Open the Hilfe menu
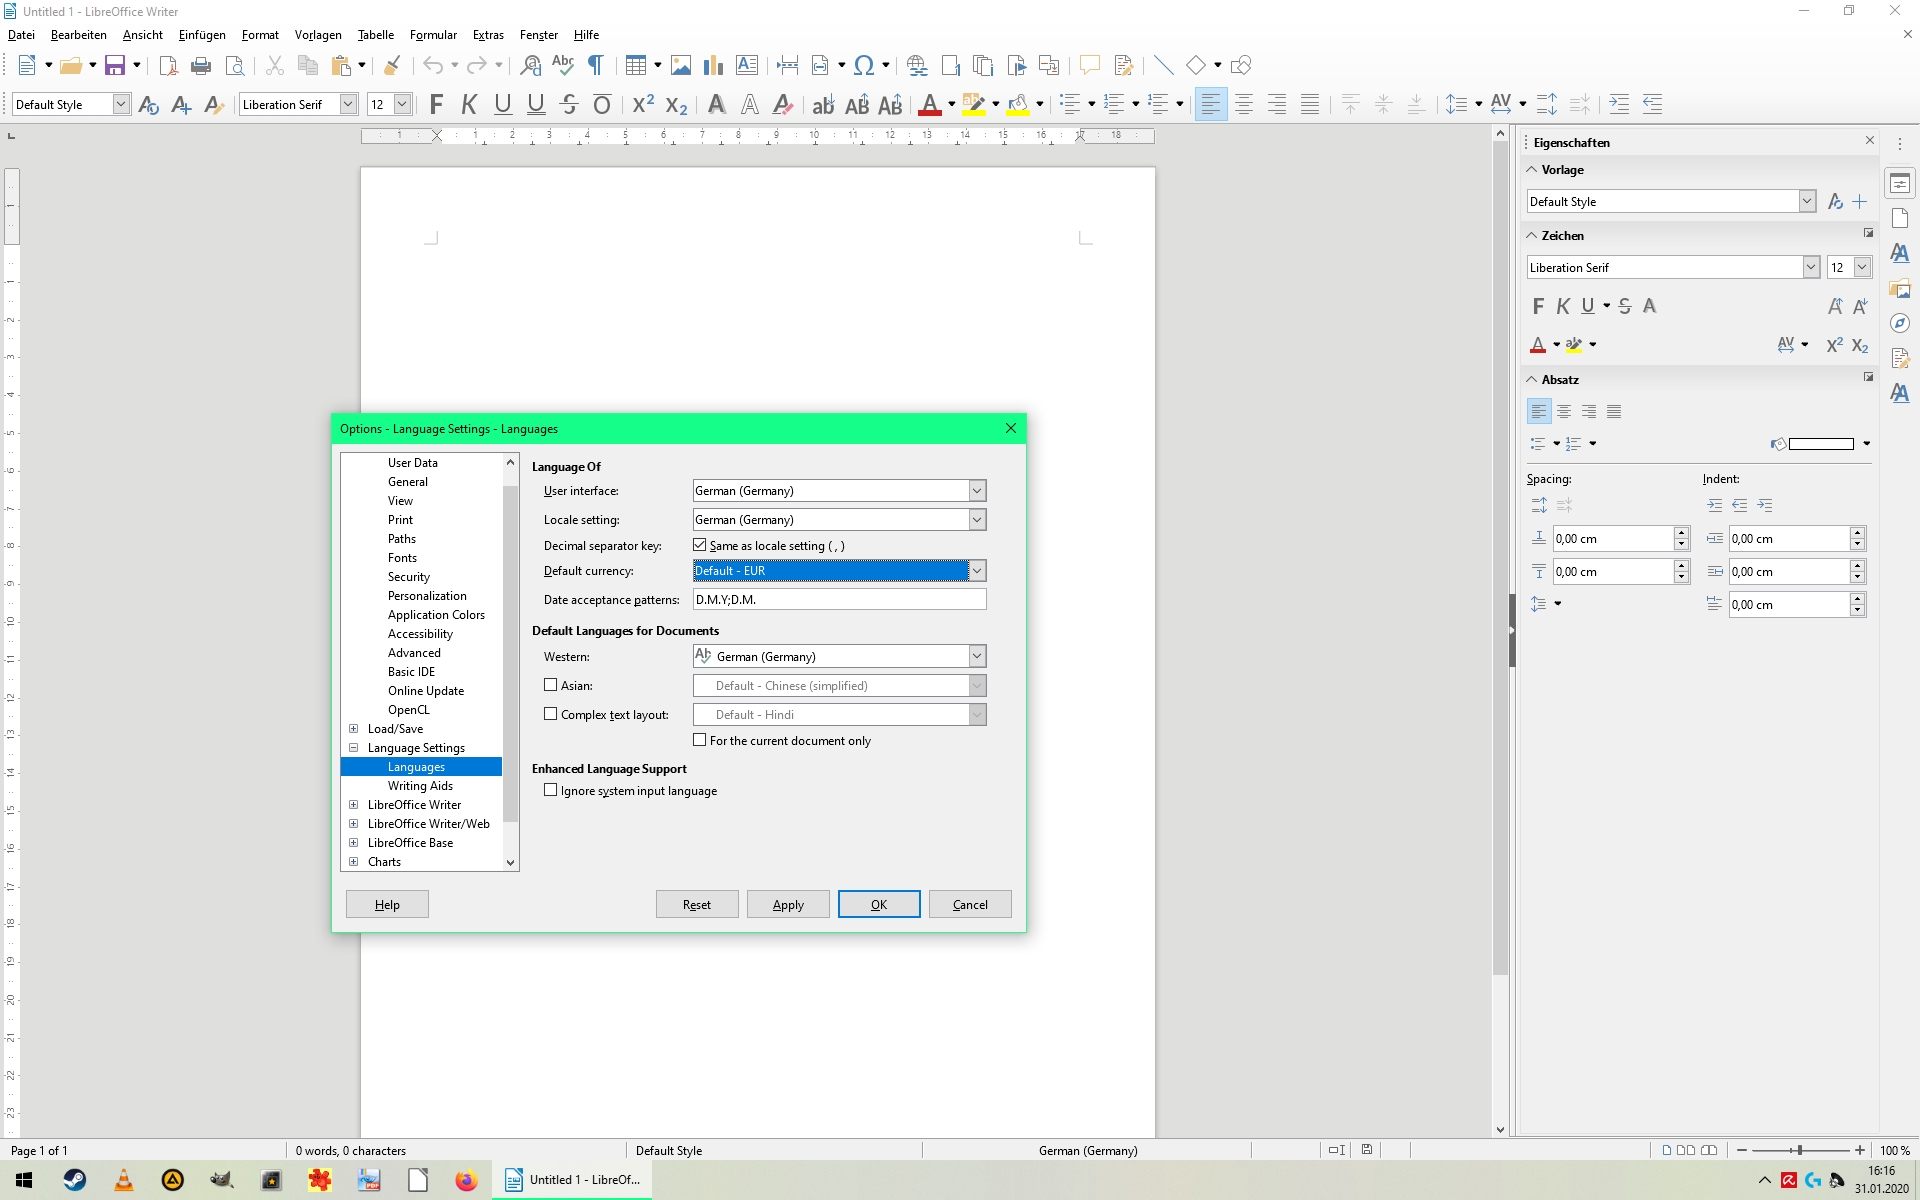 pyautogui.click(x=586, y=35)
